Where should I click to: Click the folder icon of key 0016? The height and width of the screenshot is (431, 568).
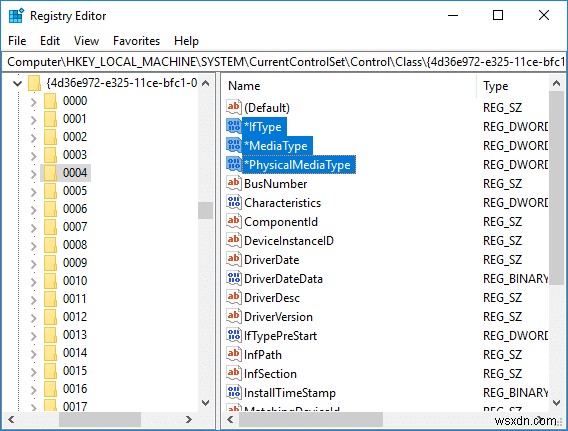tap(50, 389)
